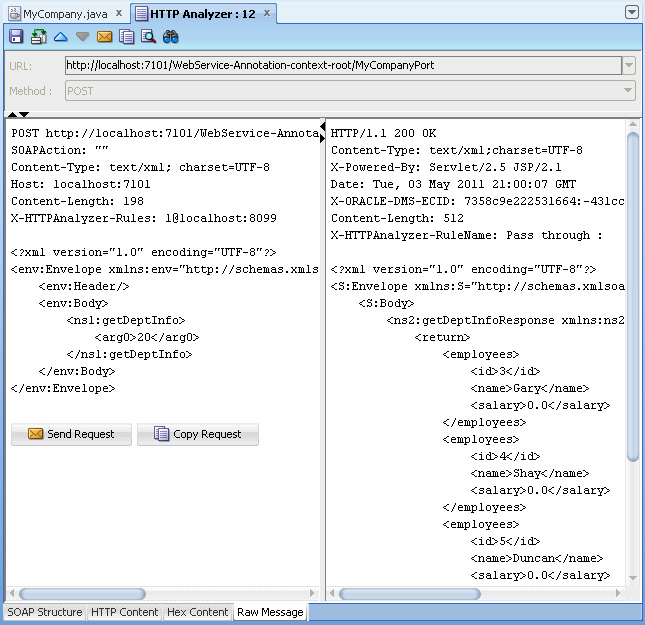Click the 'X-Powered-By: Servlet/2.5 JSP/2.1' line

(446, 167)
